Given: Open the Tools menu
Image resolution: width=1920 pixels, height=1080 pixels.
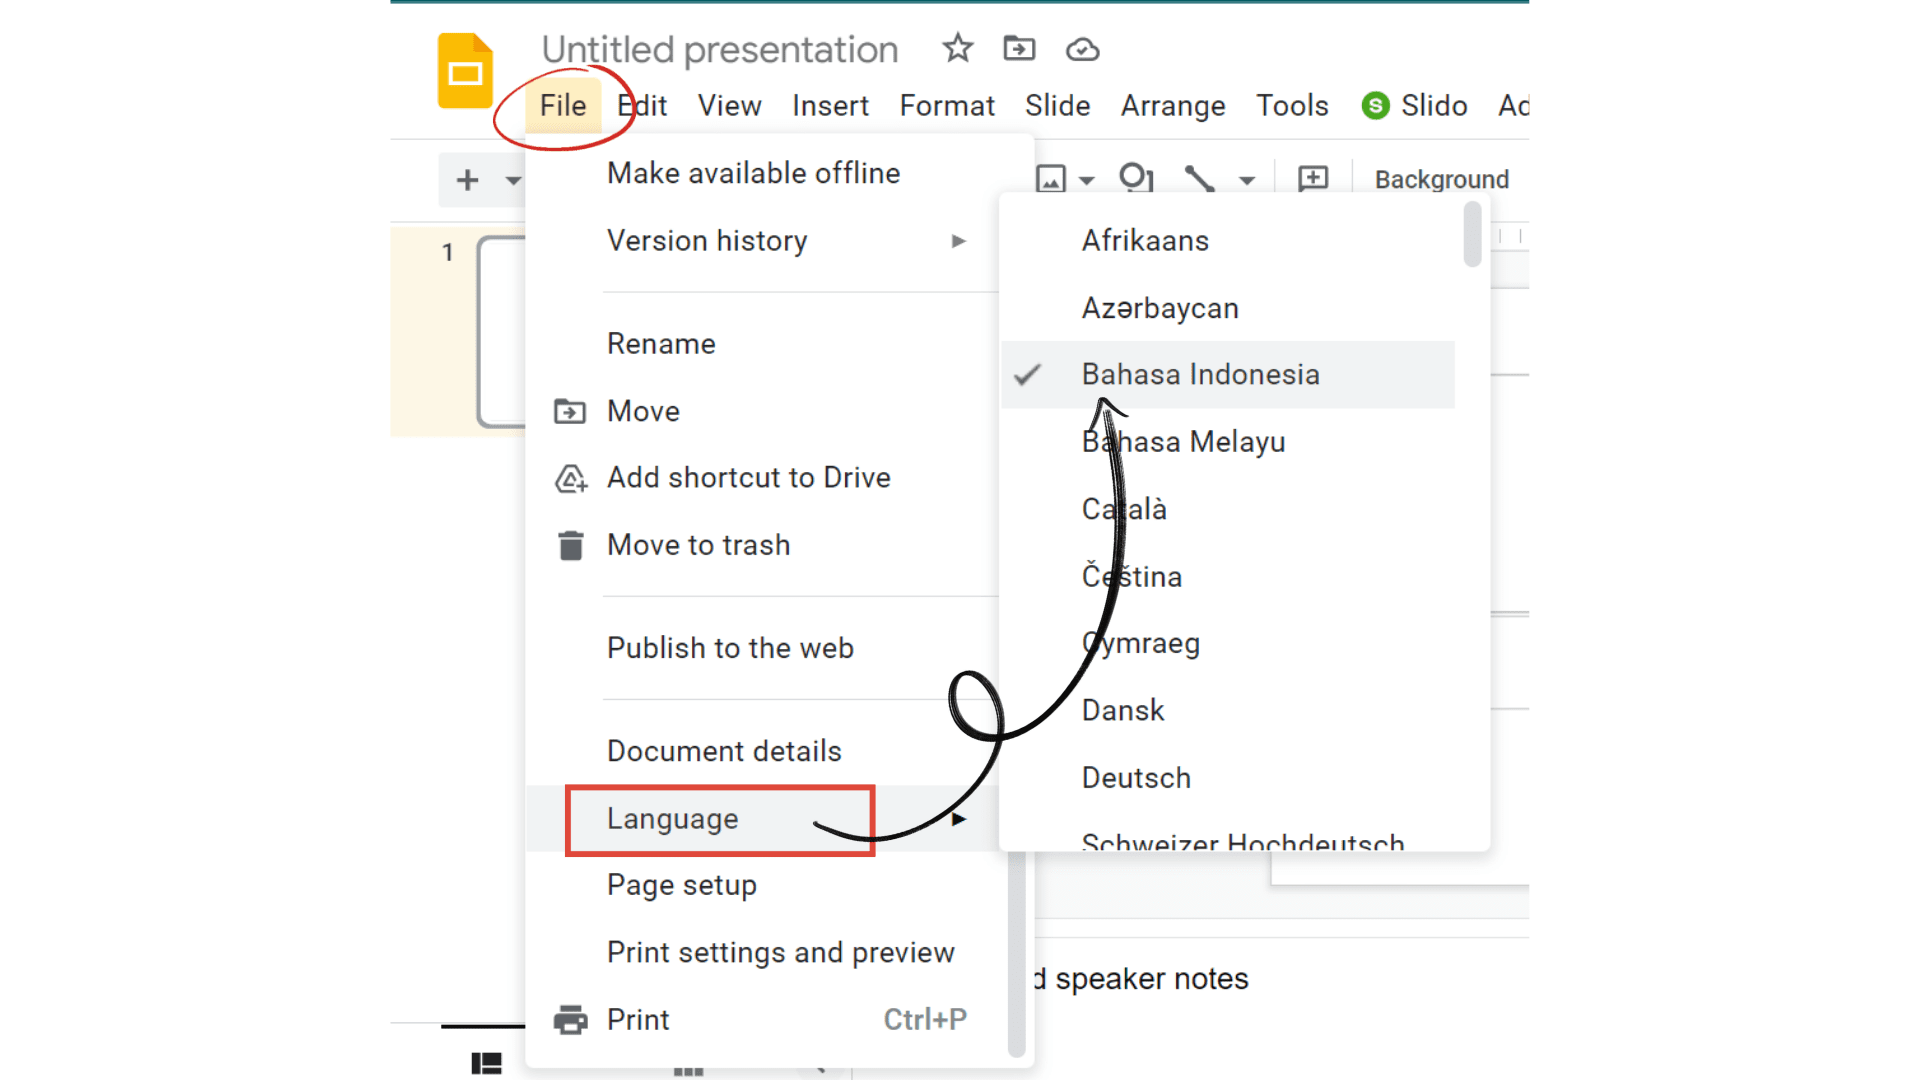Looking at the screenshot, I should 1291,105.
